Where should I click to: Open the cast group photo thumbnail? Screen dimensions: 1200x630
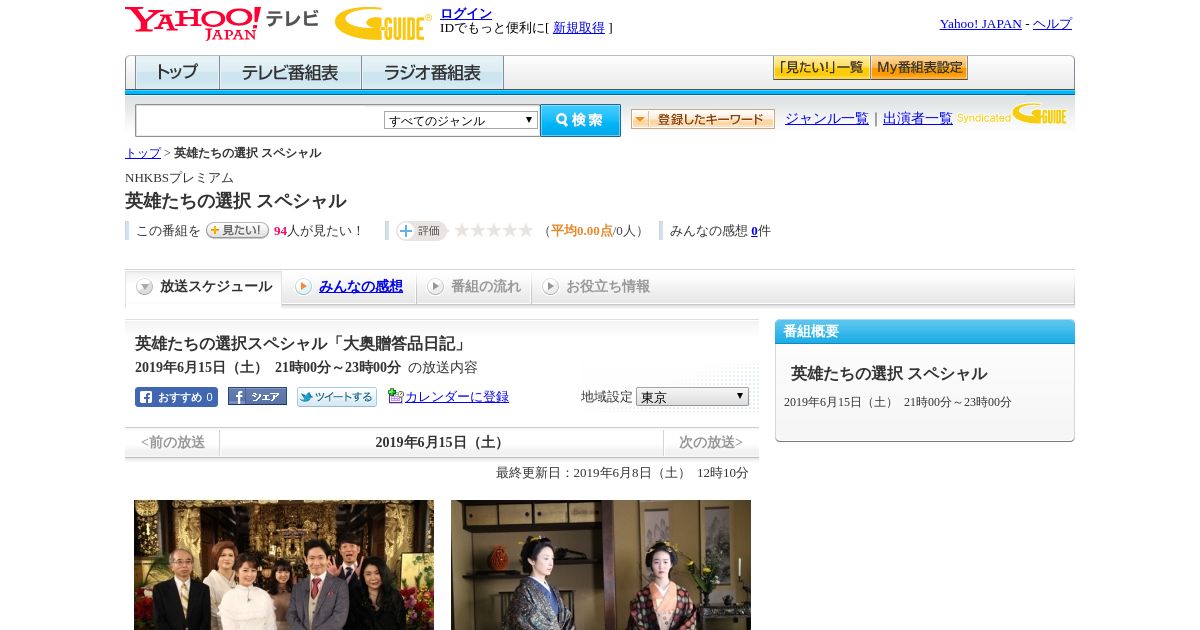pyautogui.click(x=284, y=565)
